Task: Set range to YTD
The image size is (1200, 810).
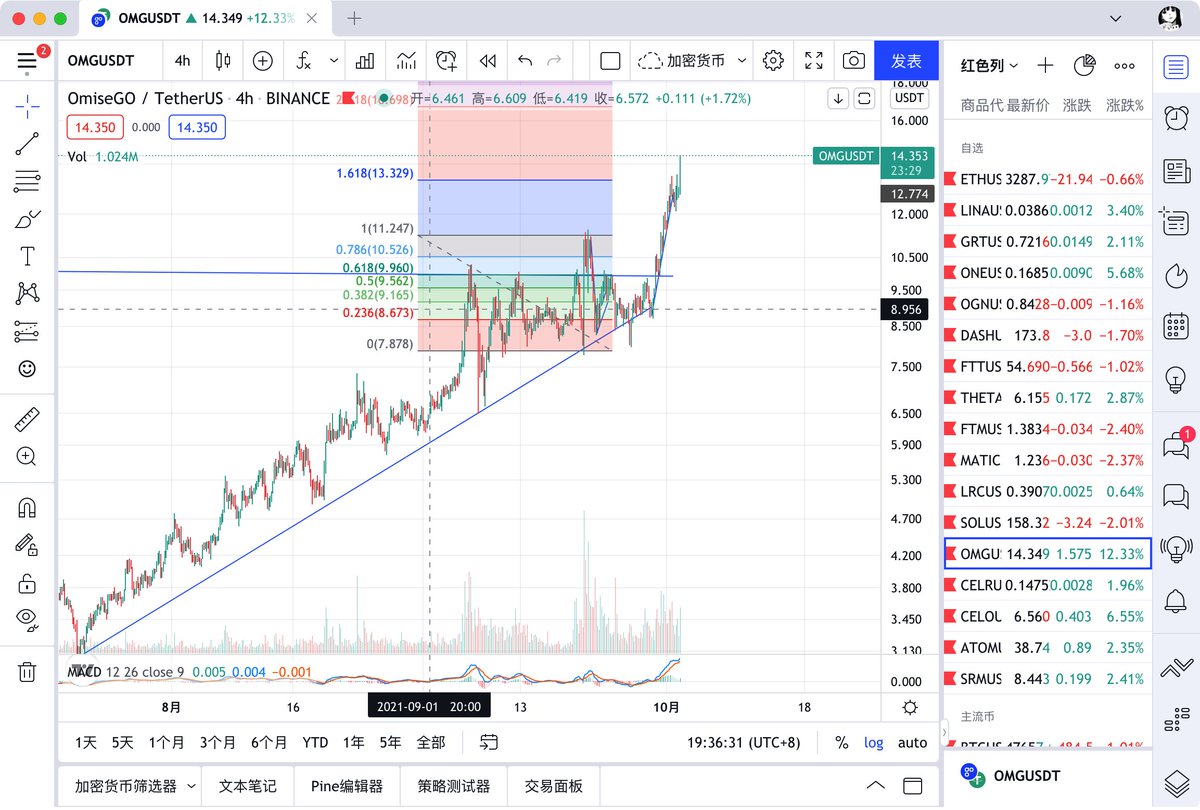Action: click(x=315, y=742)
